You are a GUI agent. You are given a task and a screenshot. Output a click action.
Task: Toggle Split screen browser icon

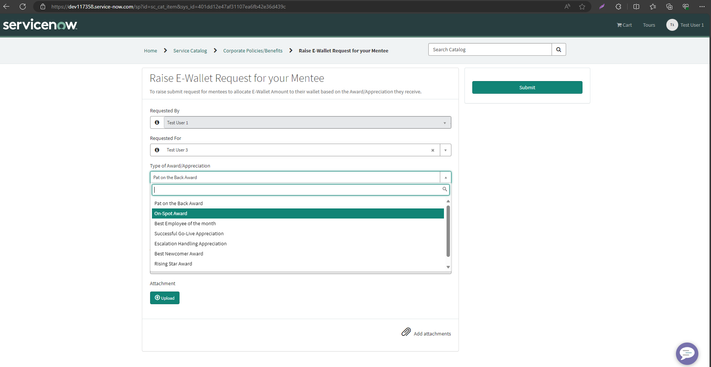click(x=636, y=7)
